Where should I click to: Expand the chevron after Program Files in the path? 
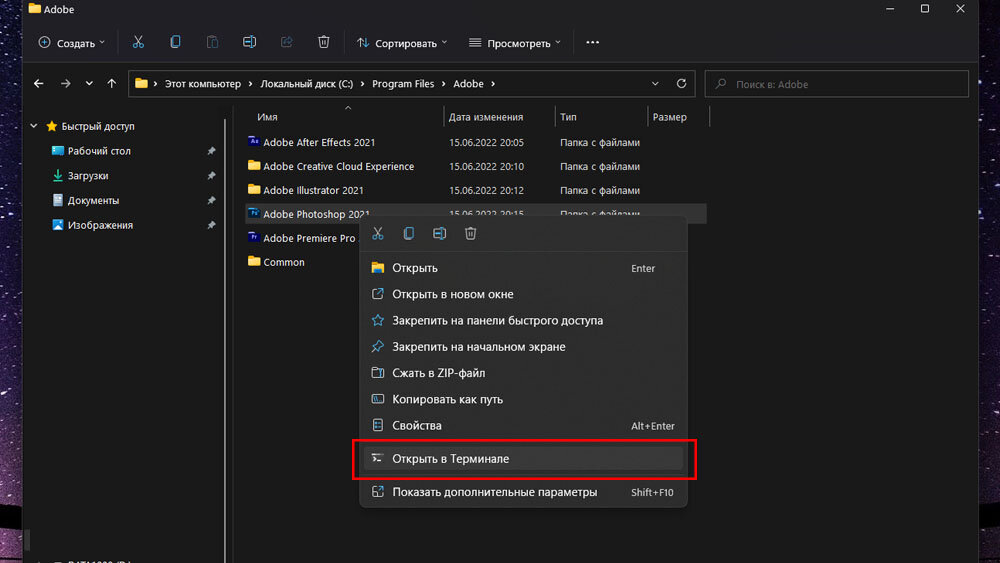coord(444,84)
